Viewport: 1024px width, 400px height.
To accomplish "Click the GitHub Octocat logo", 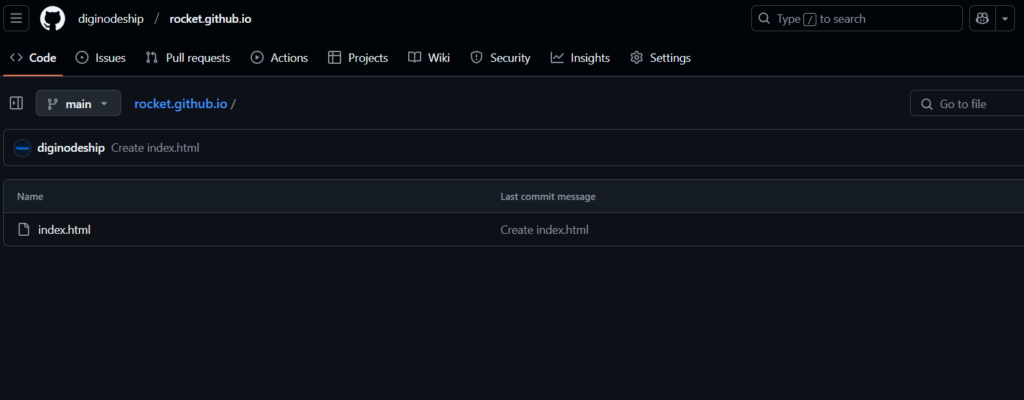I will [x=52, y=19].
